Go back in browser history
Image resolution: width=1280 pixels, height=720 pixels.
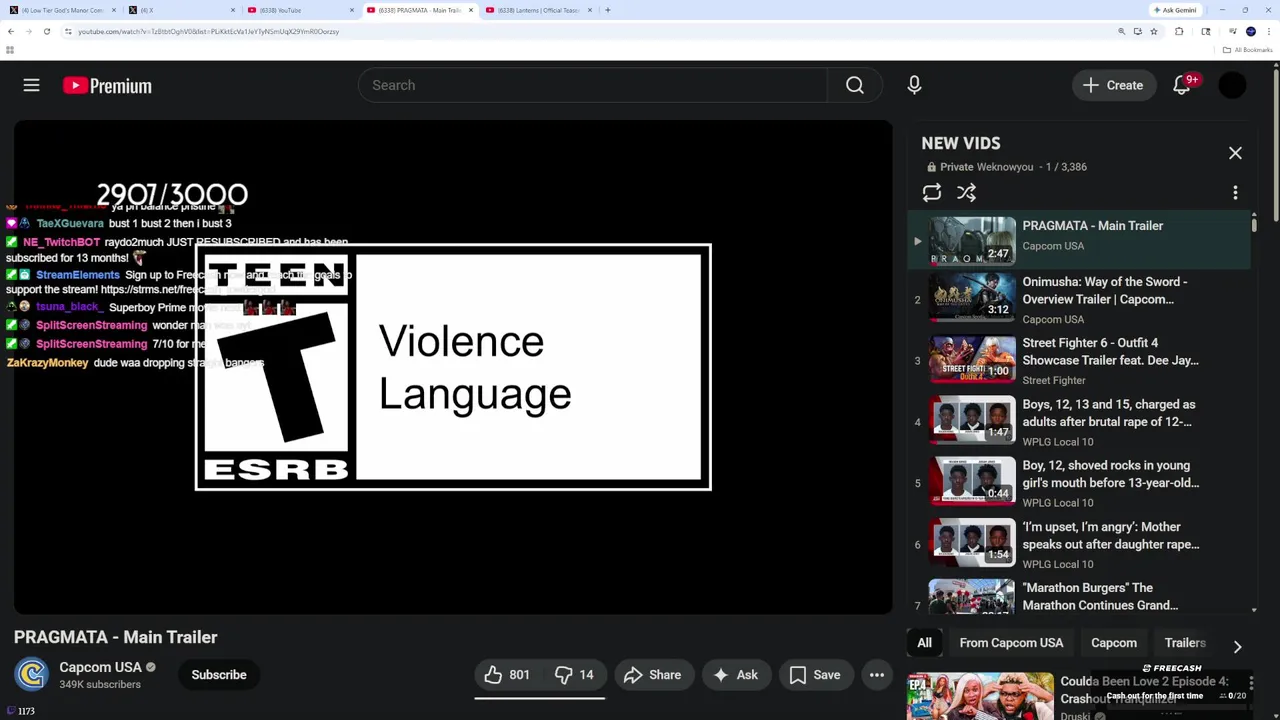pyautogui.click(x=10, y=31)
